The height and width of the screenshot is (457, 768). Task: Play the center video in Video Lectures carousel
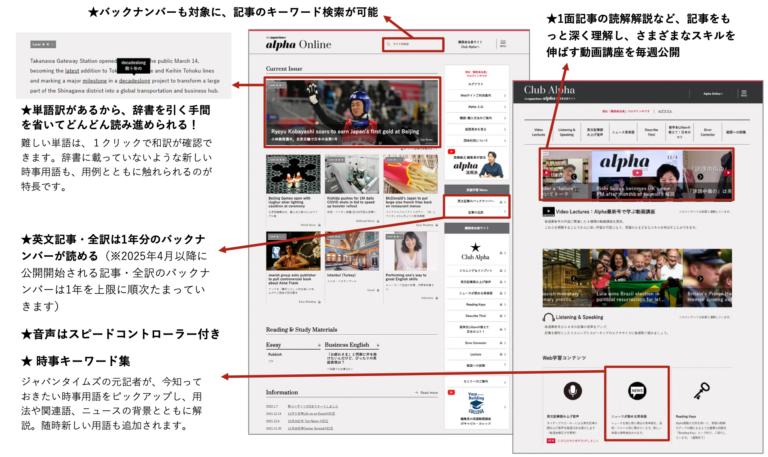coord(636,175)
